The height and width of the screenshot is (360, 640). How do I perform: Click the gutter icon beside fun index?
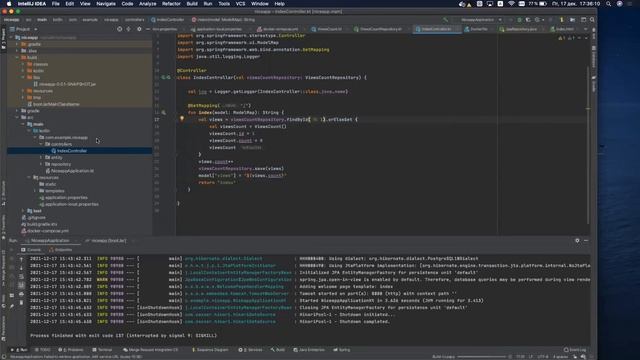click(x=164, y=112)
